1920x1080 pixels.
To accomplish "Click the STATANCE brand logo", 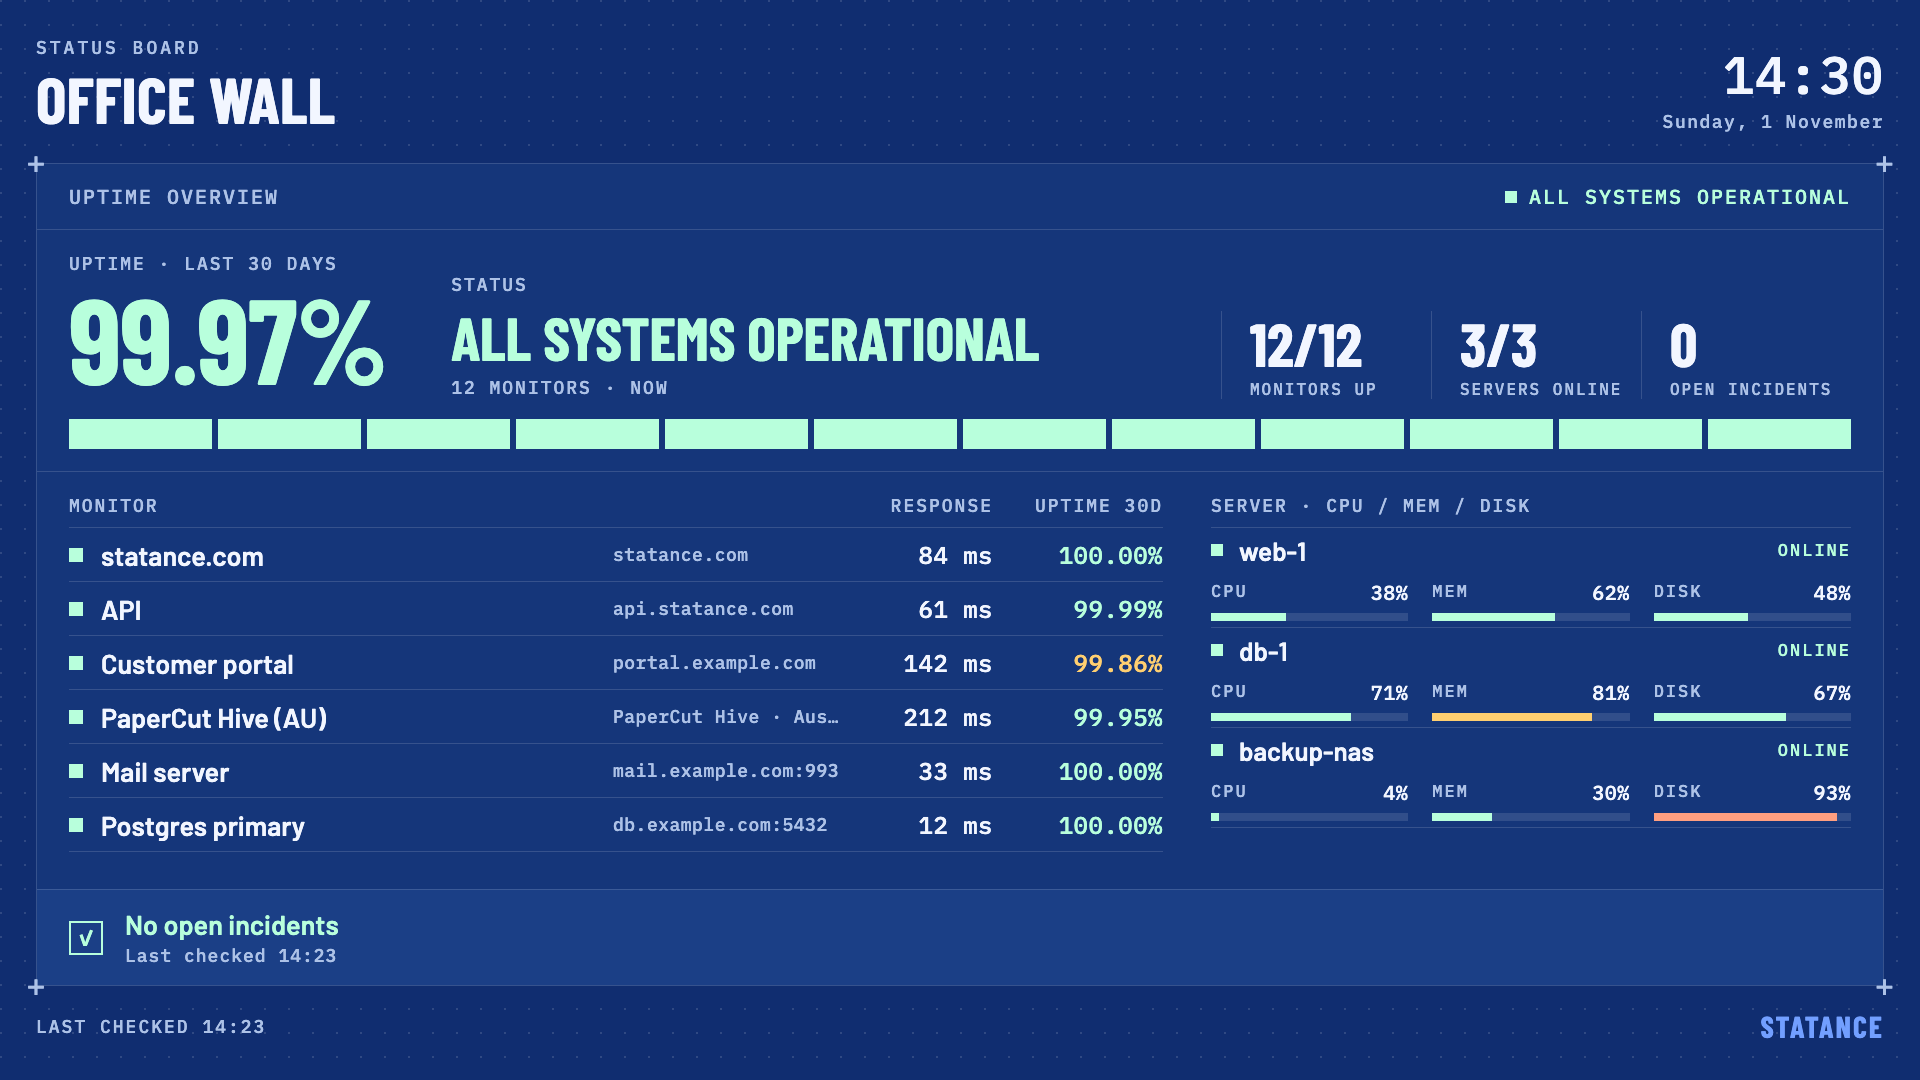I will tap(1821, 1028).
